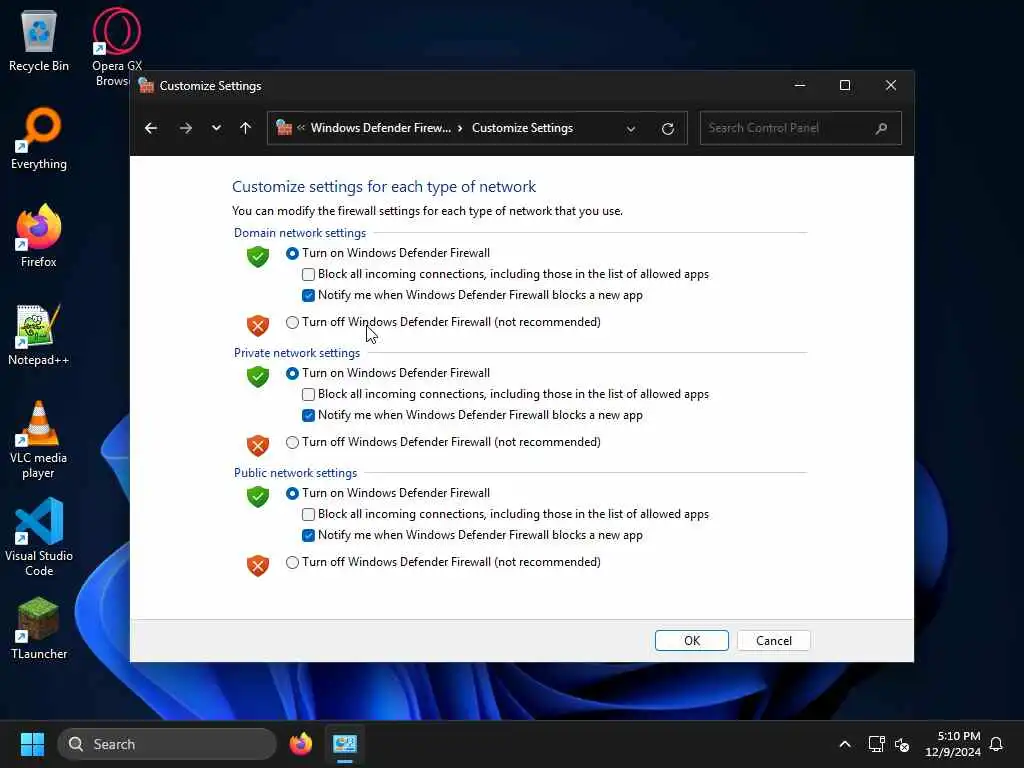1024x768 pixels.
Task: Maximize the Customize Settings window
Action: coord(844,86)
